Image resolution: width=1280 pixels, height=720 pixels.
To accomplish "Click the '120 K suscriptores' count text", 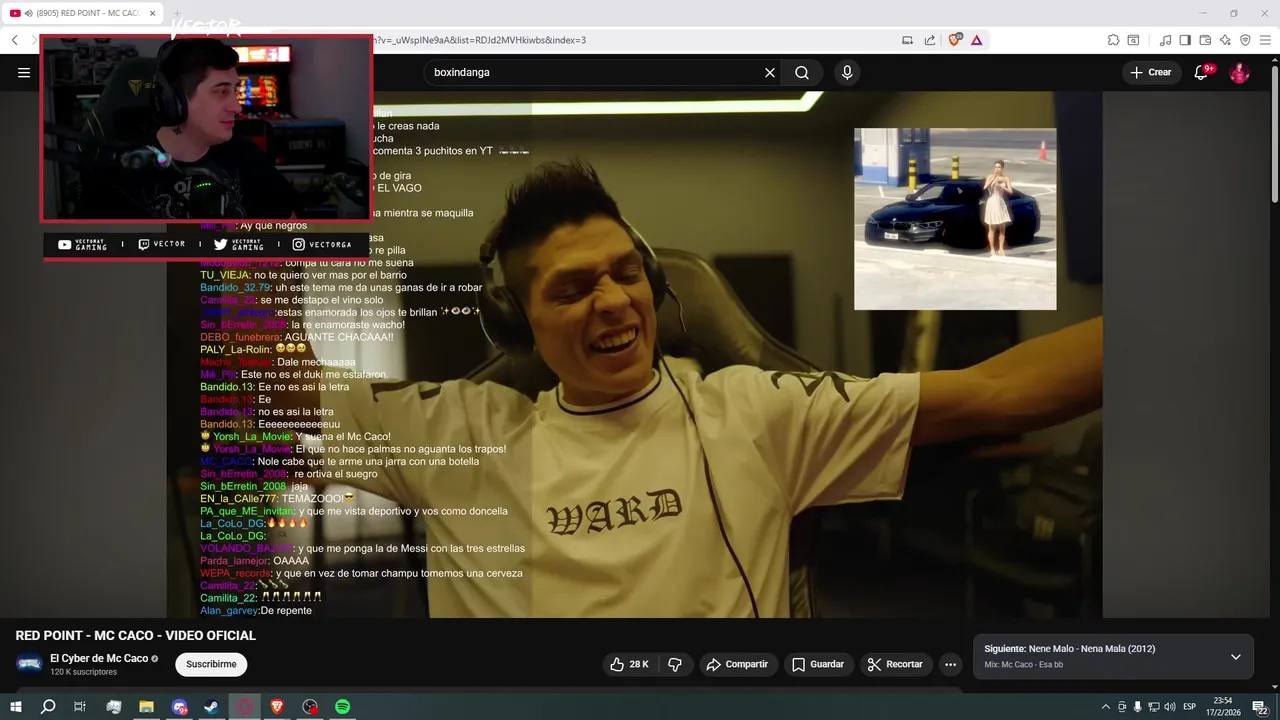I will pyautogui.click(x=83, y=672).
